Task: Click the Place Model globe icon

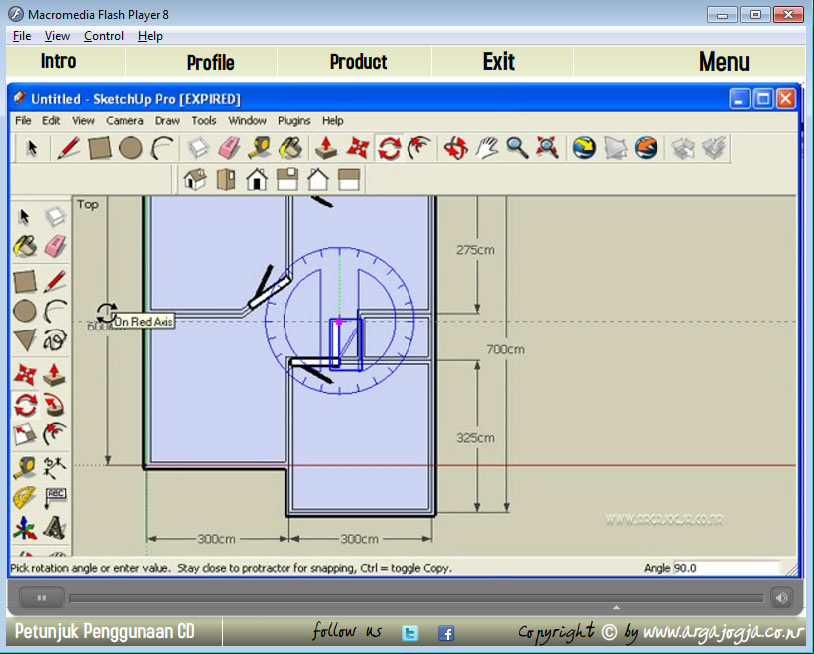Action: pos(646,148)
